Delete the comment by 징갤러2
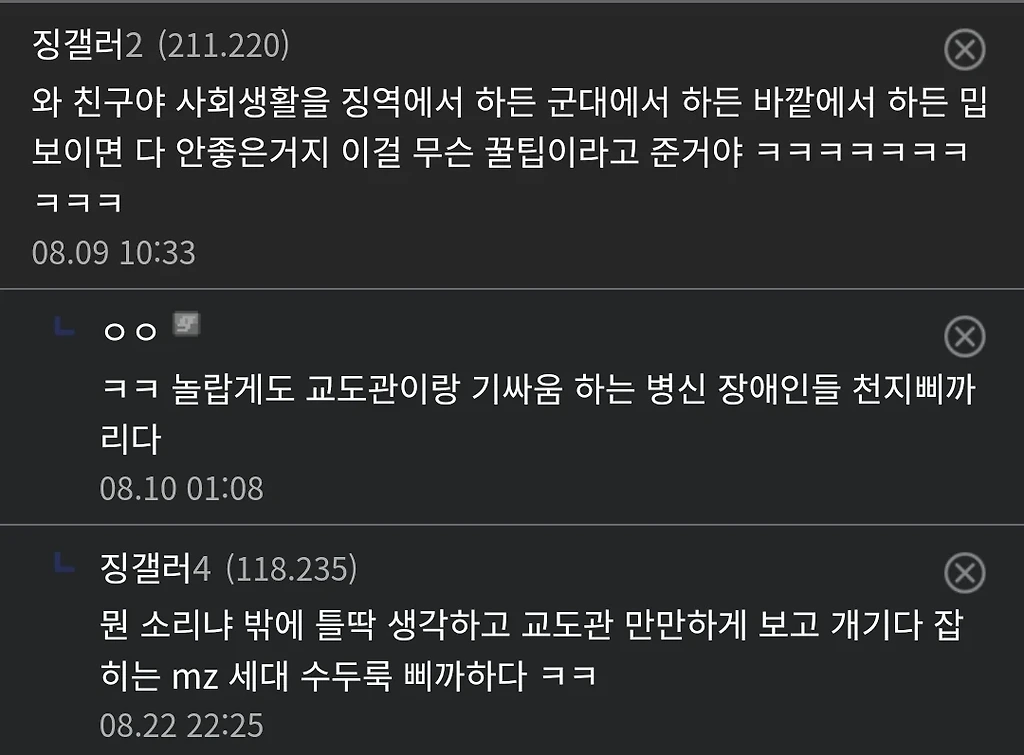The image size is (1024, 755). click(x=965, y=50)
